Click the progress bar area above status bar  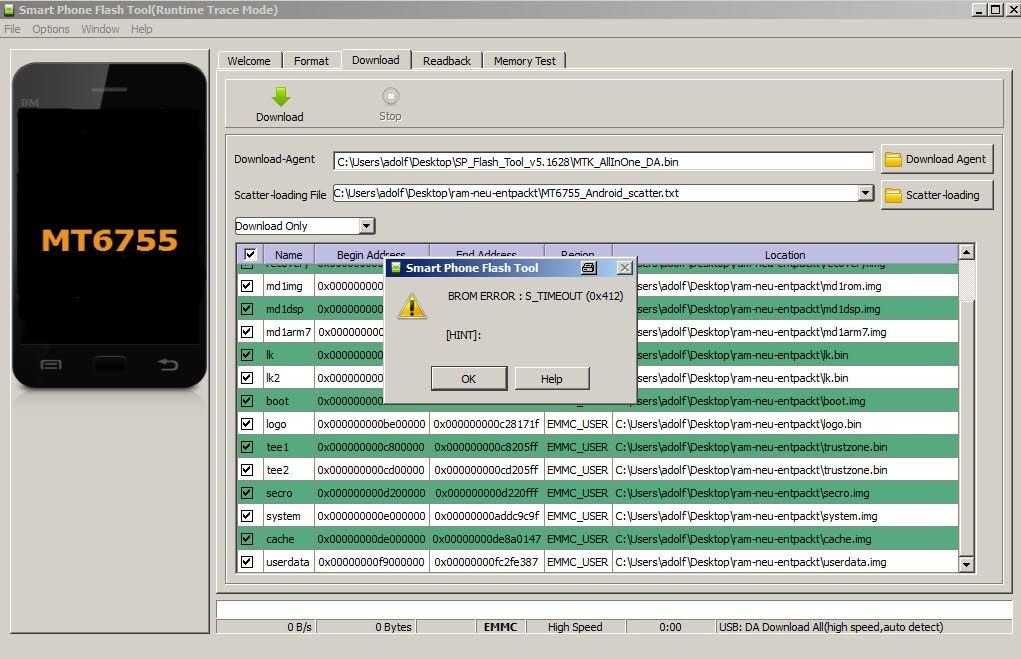(613, 609)
